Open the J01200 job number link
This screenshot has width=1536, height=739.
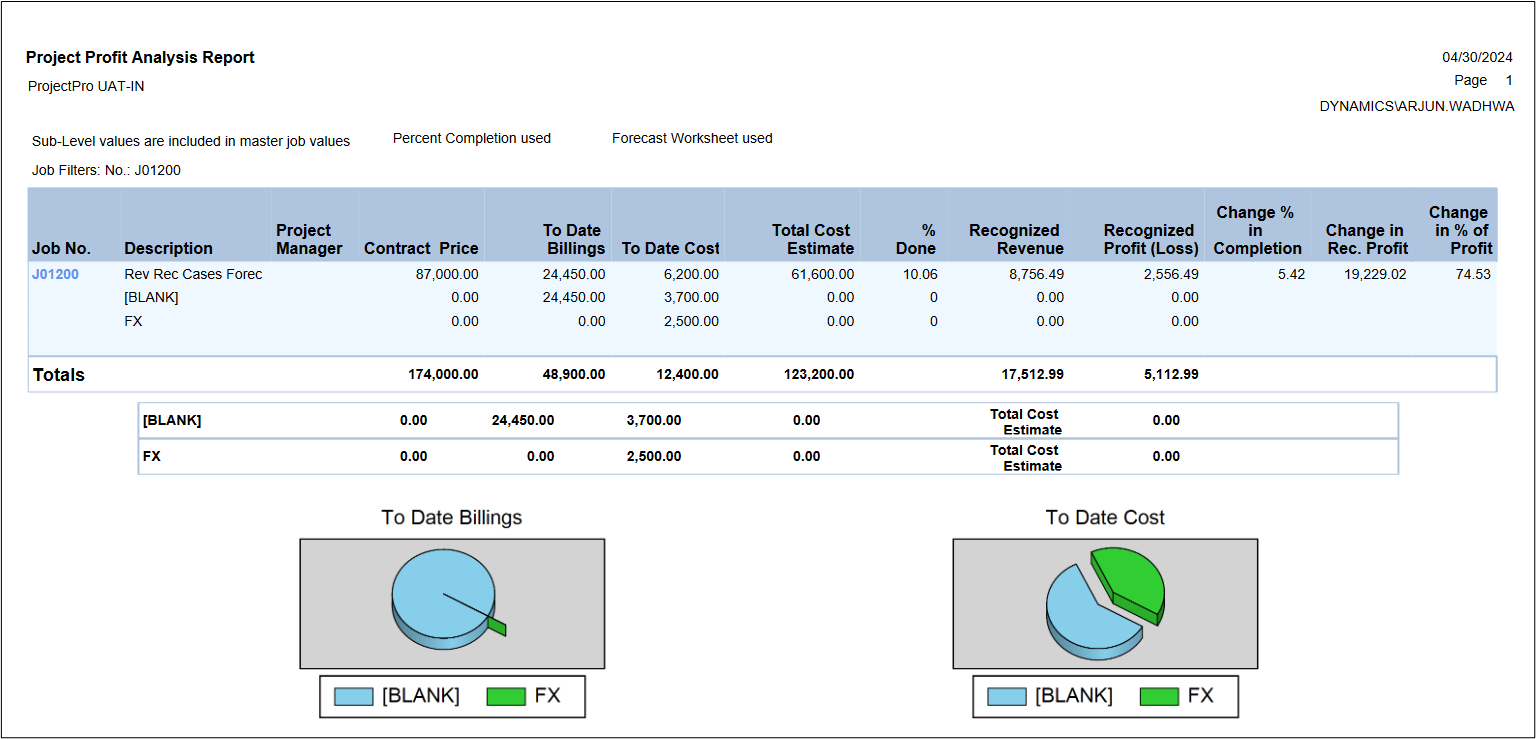pos(55,274)
